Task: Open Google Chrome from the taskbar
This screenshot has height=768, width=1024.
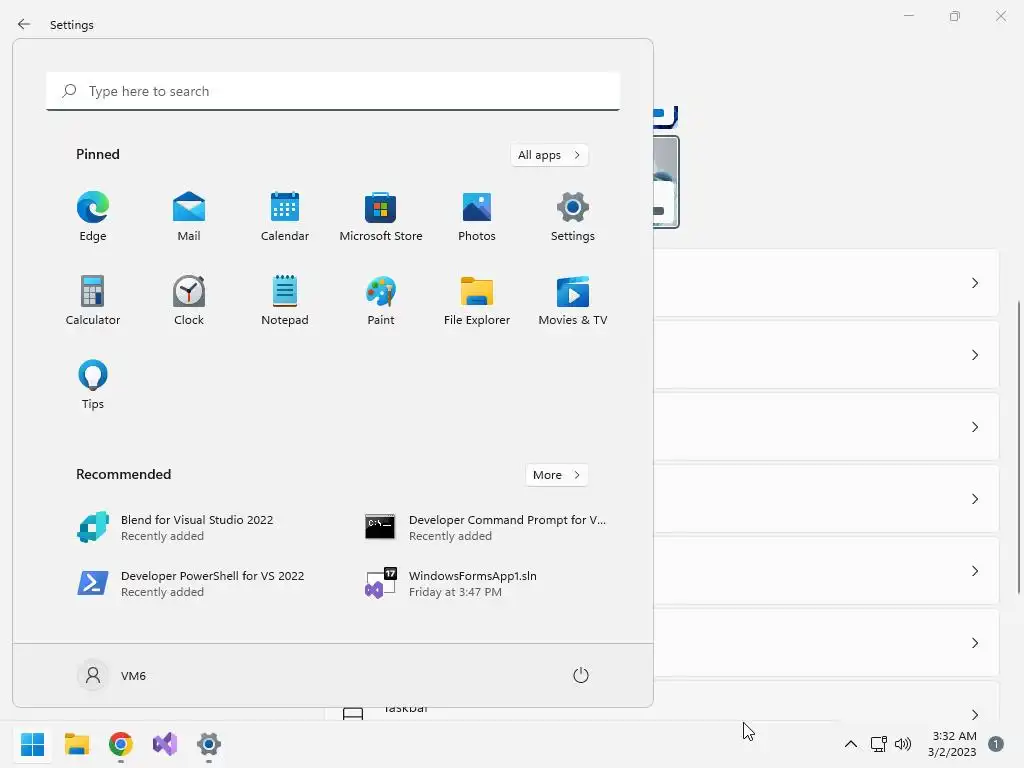Action: click(121, 744)
